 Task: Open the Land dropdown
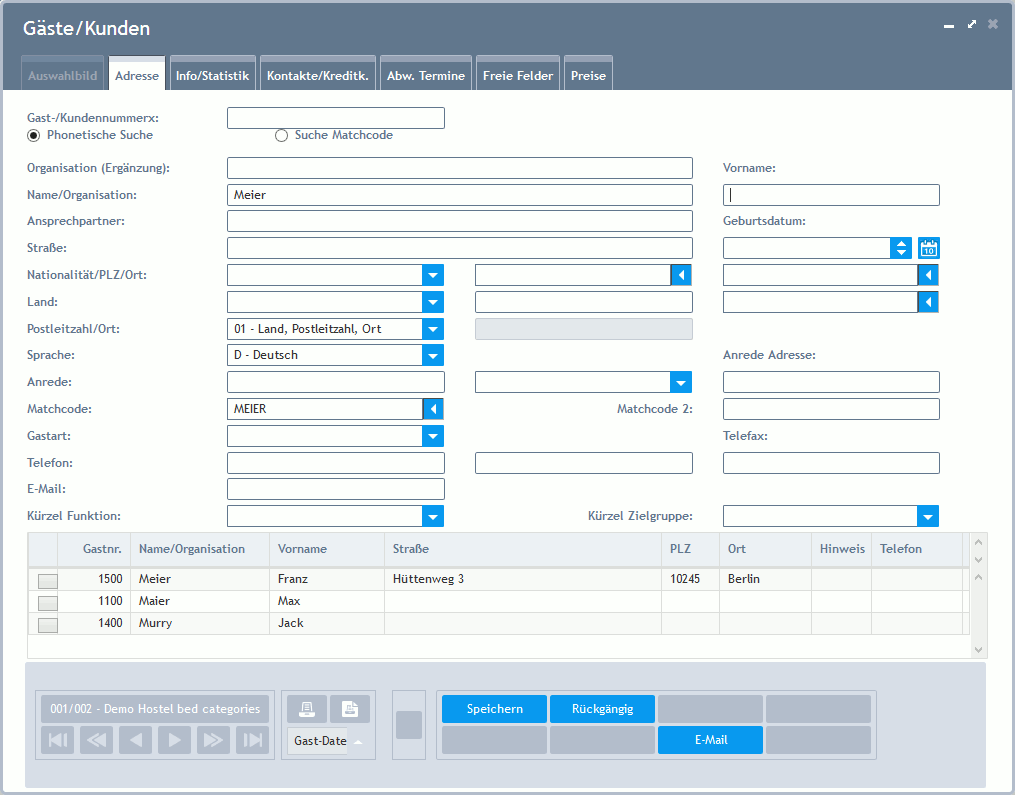(433, 302)
